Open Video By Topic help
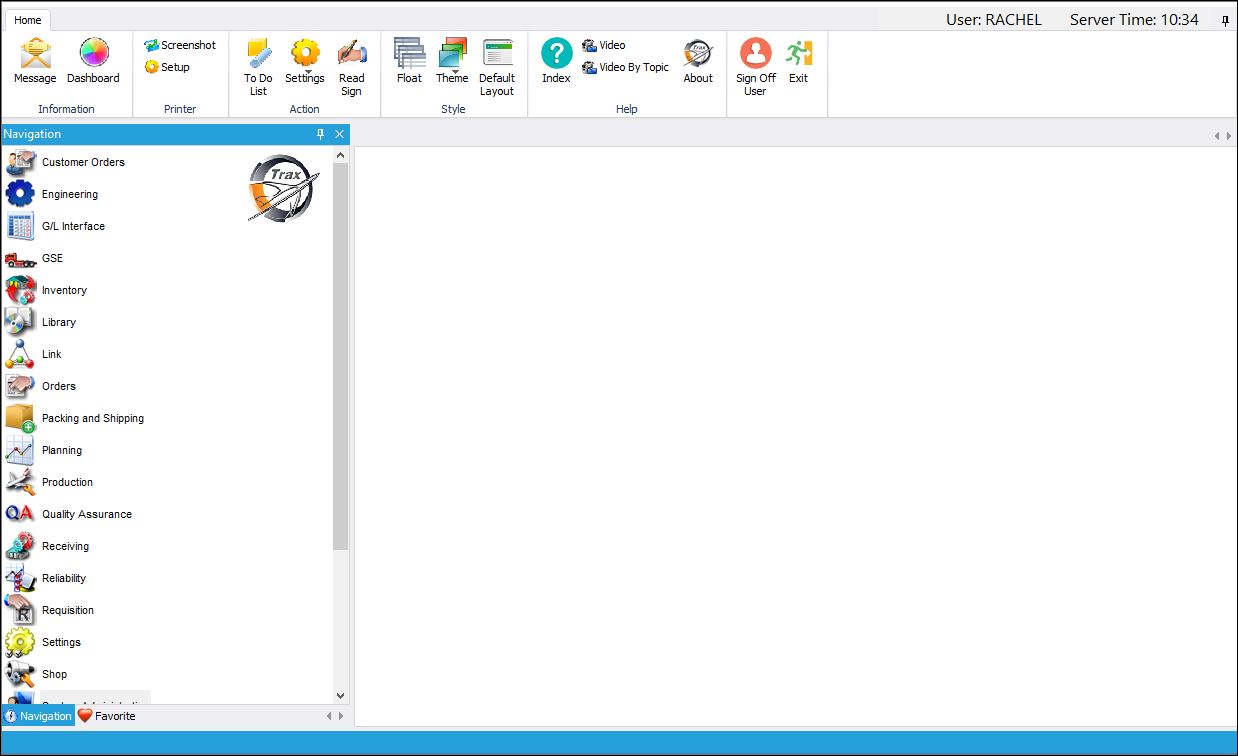The width and height of the screenshot is (1238, 756). 626,67
